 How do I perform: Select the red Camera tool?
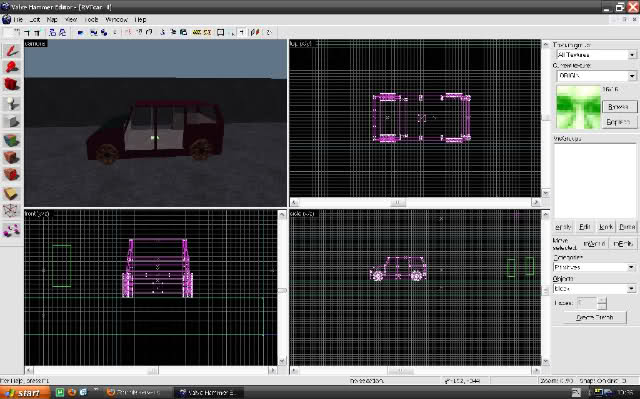[11, 84]
